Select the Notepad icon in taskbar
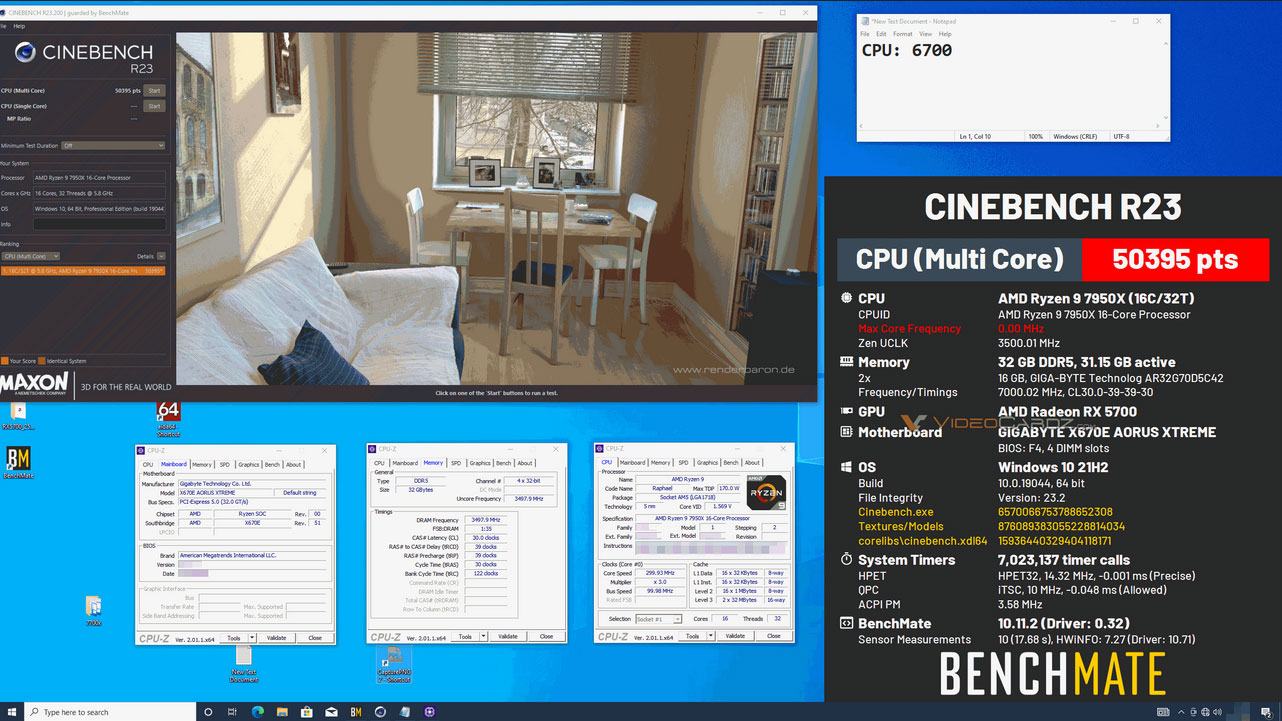This screenshot has width=1282, height=721. pyautogui.click(x=405, y=712)
